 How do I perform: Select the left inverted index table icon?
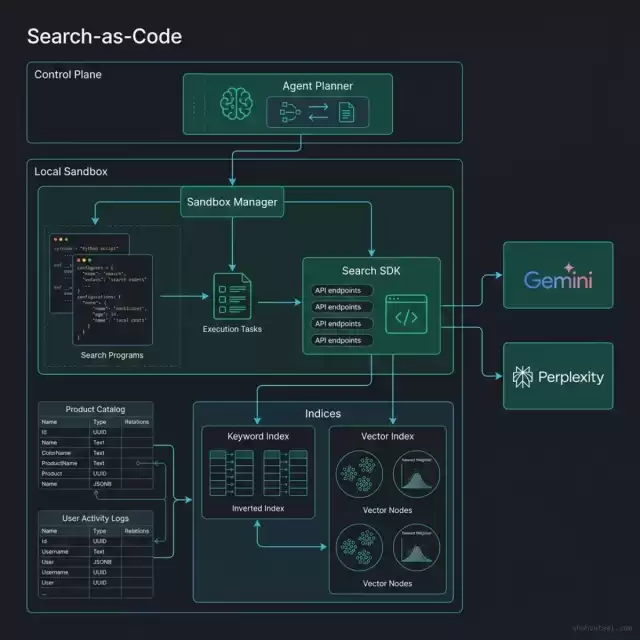231,473
